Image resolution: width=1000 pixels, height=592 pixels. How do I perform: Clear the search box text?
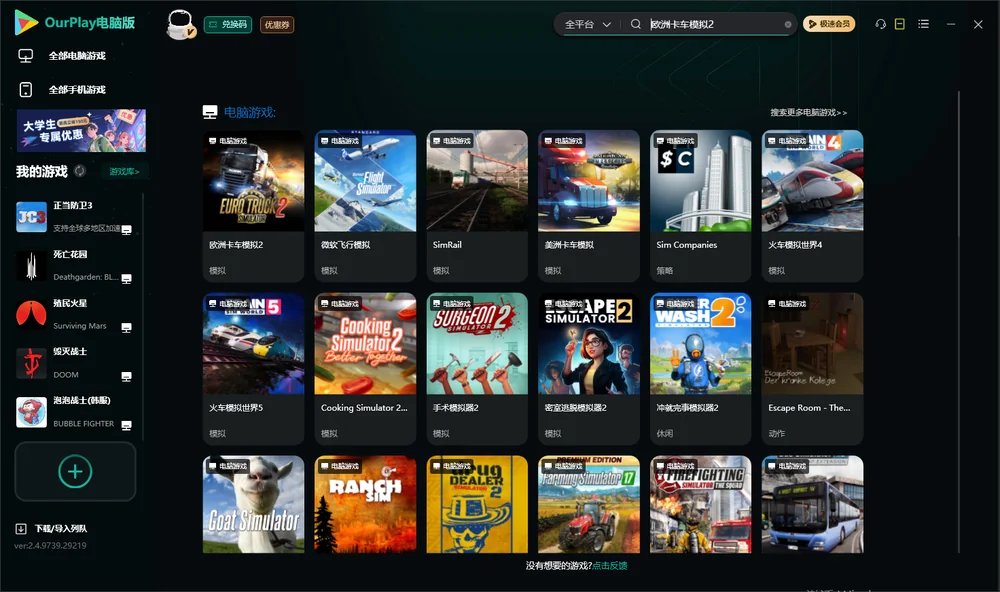(x=788, y=24)
